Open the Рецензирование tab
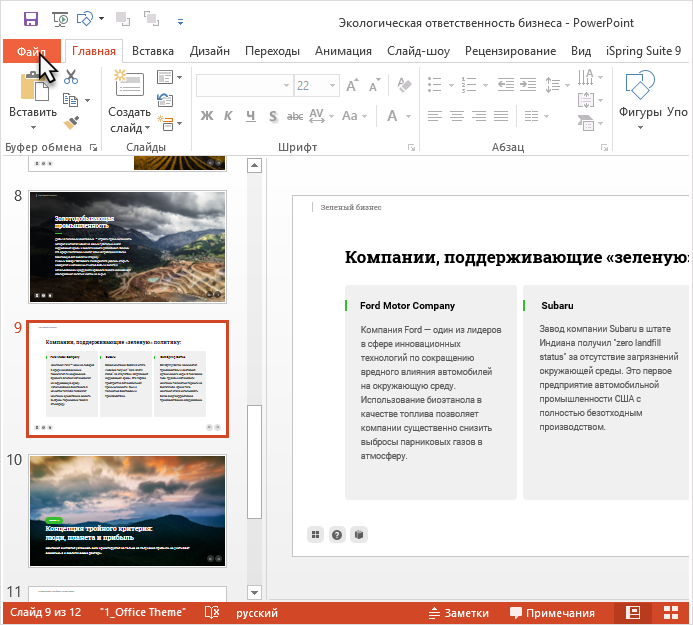The image size is (693, 625). tap(510, 51)
